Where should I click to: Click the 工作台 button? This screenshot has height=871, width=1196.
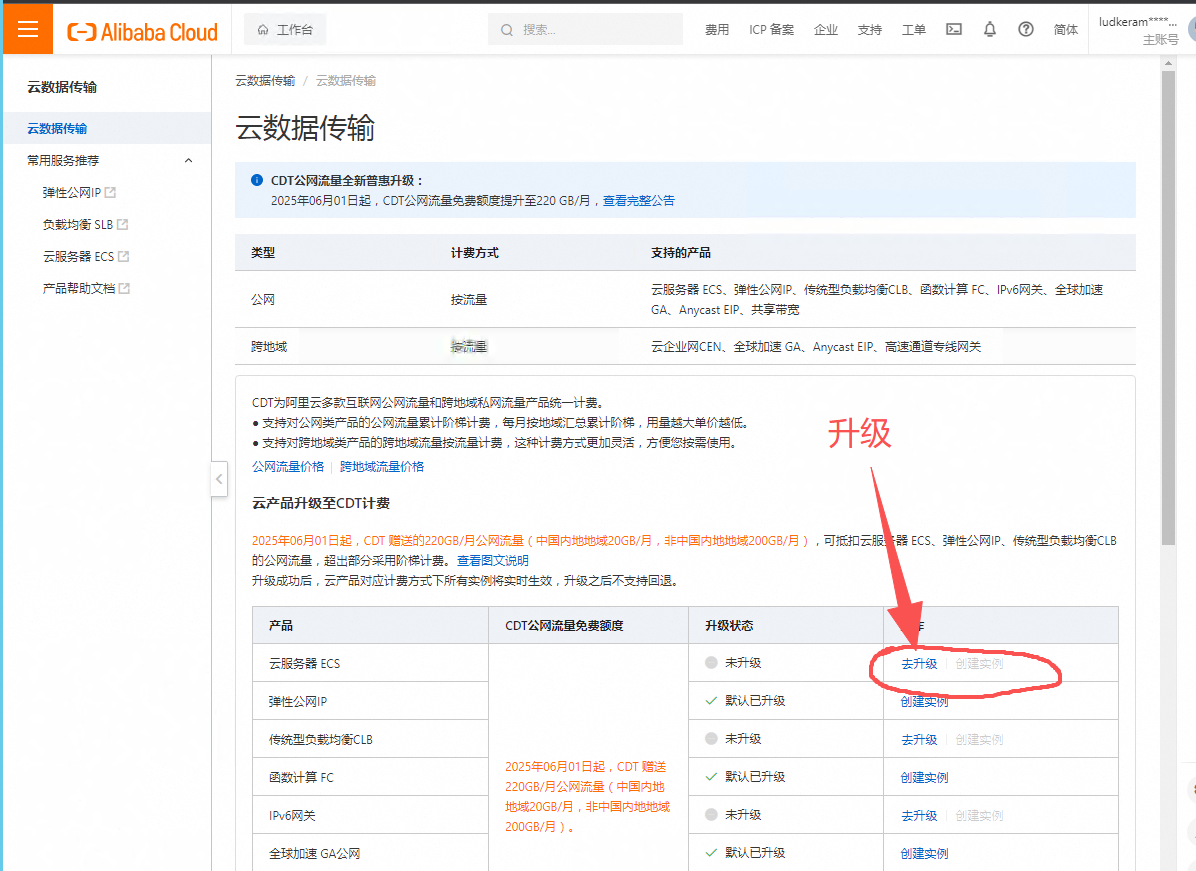[x=285, y=30]
